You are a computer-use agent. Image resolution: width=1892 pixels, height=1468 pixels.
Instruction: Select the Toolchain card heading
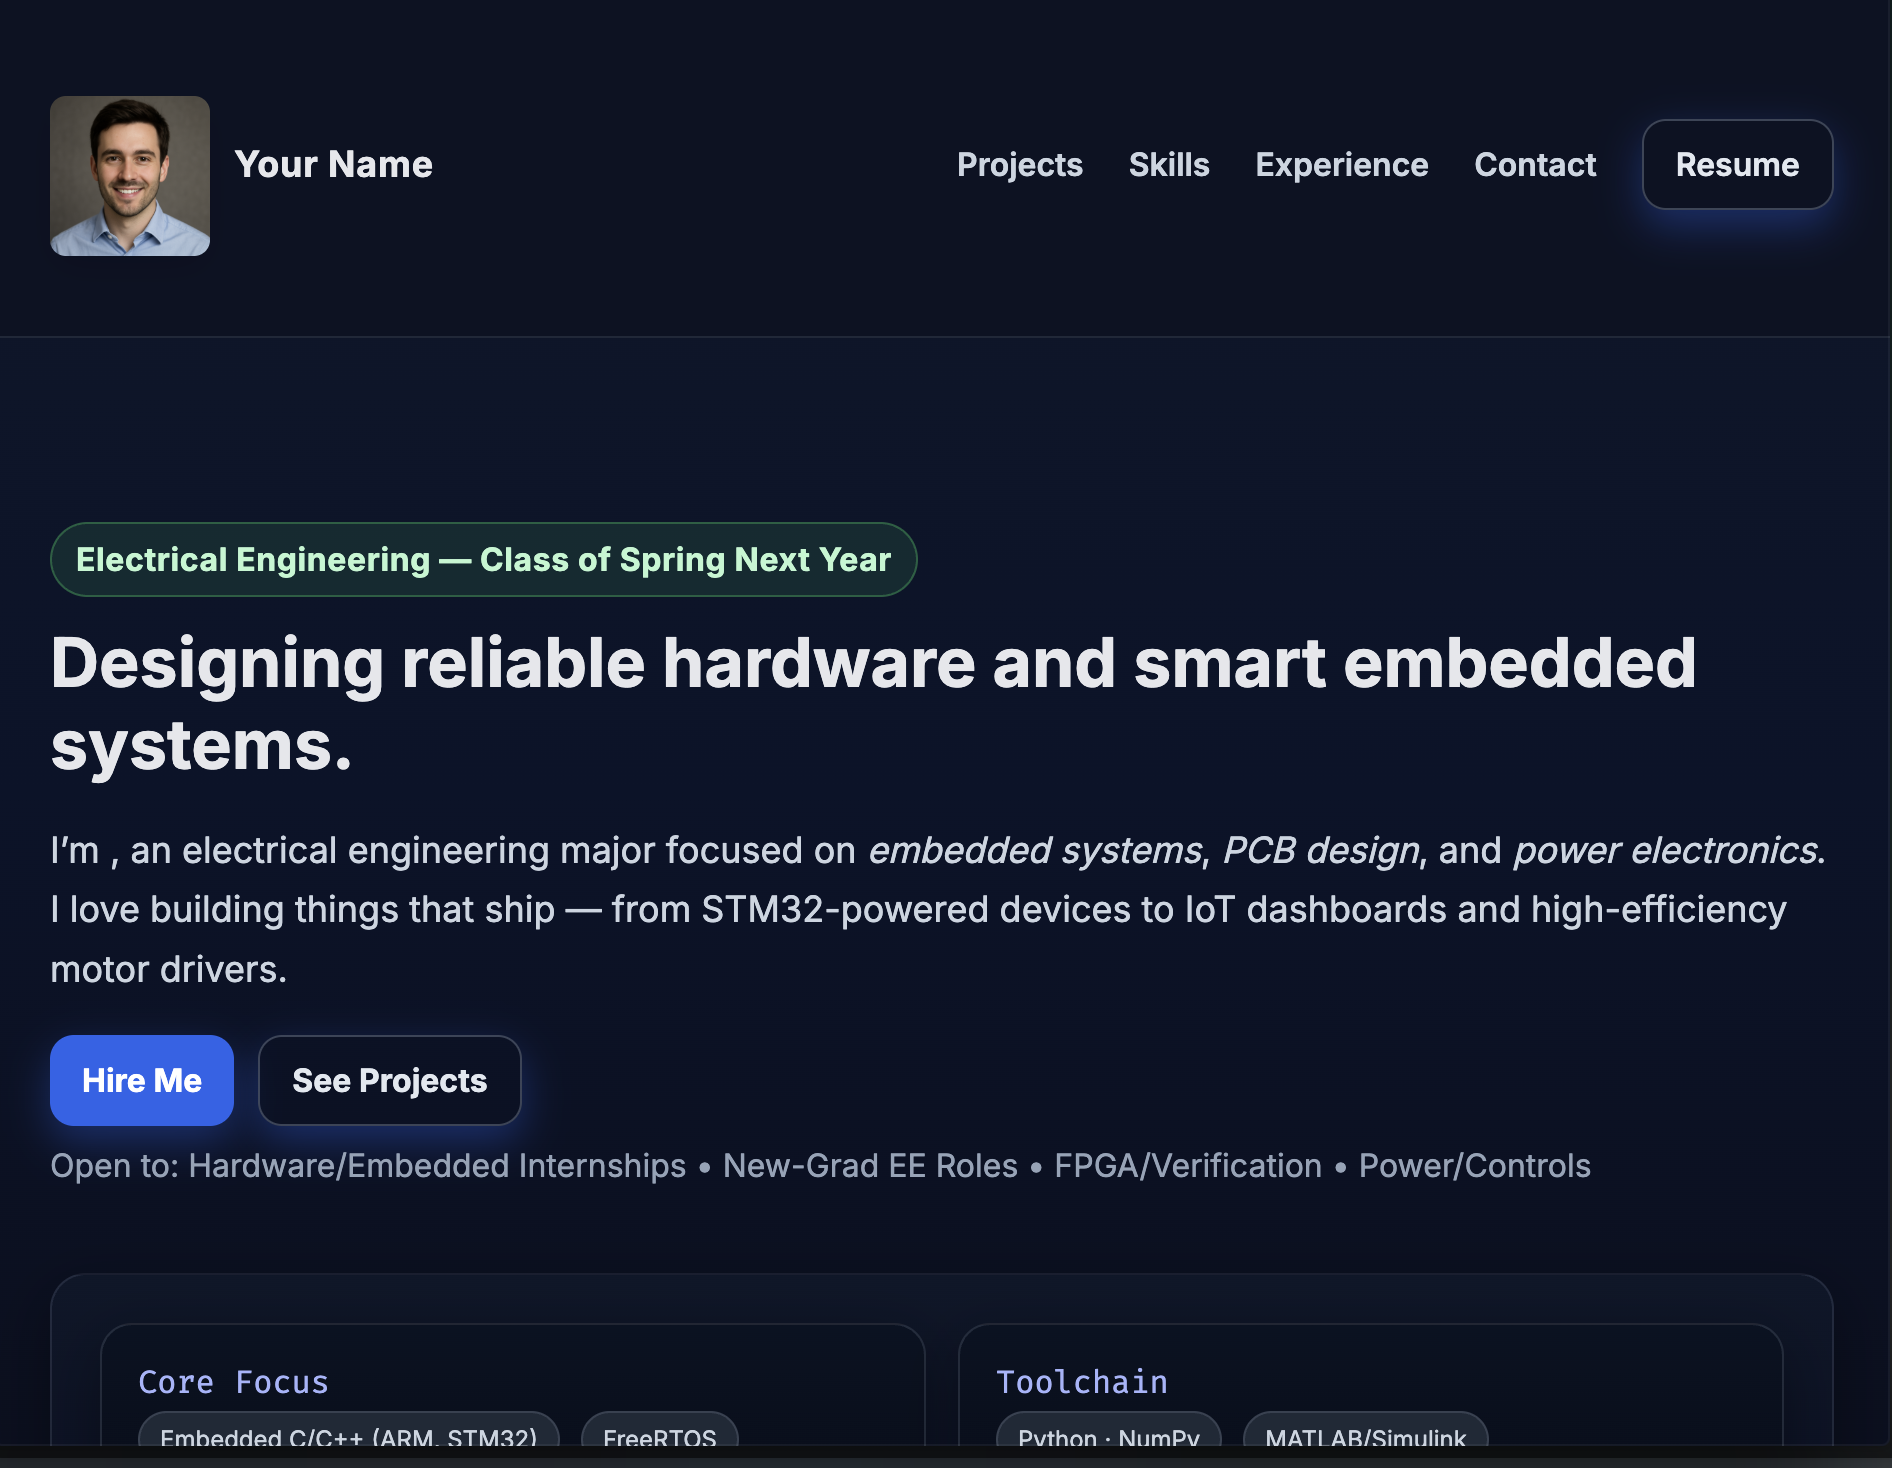coord(1081,1382)
